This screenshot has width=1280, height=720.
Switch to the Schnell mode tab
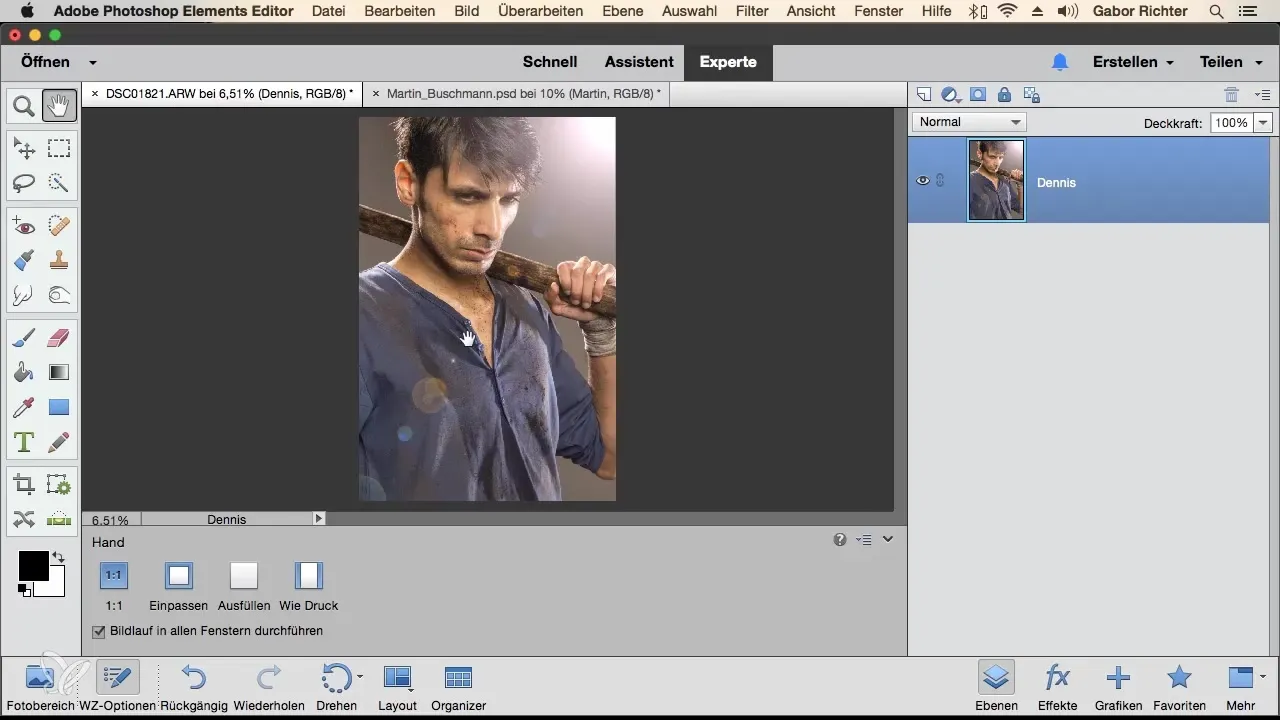[x=550, y=62]
